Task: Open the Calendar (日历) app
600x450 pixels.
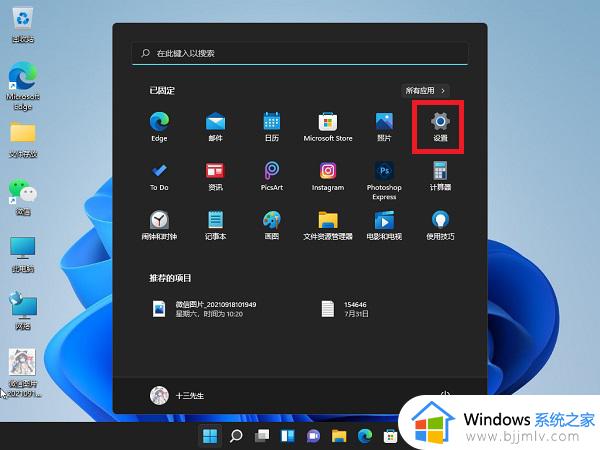Action: (x=272, y=127)
